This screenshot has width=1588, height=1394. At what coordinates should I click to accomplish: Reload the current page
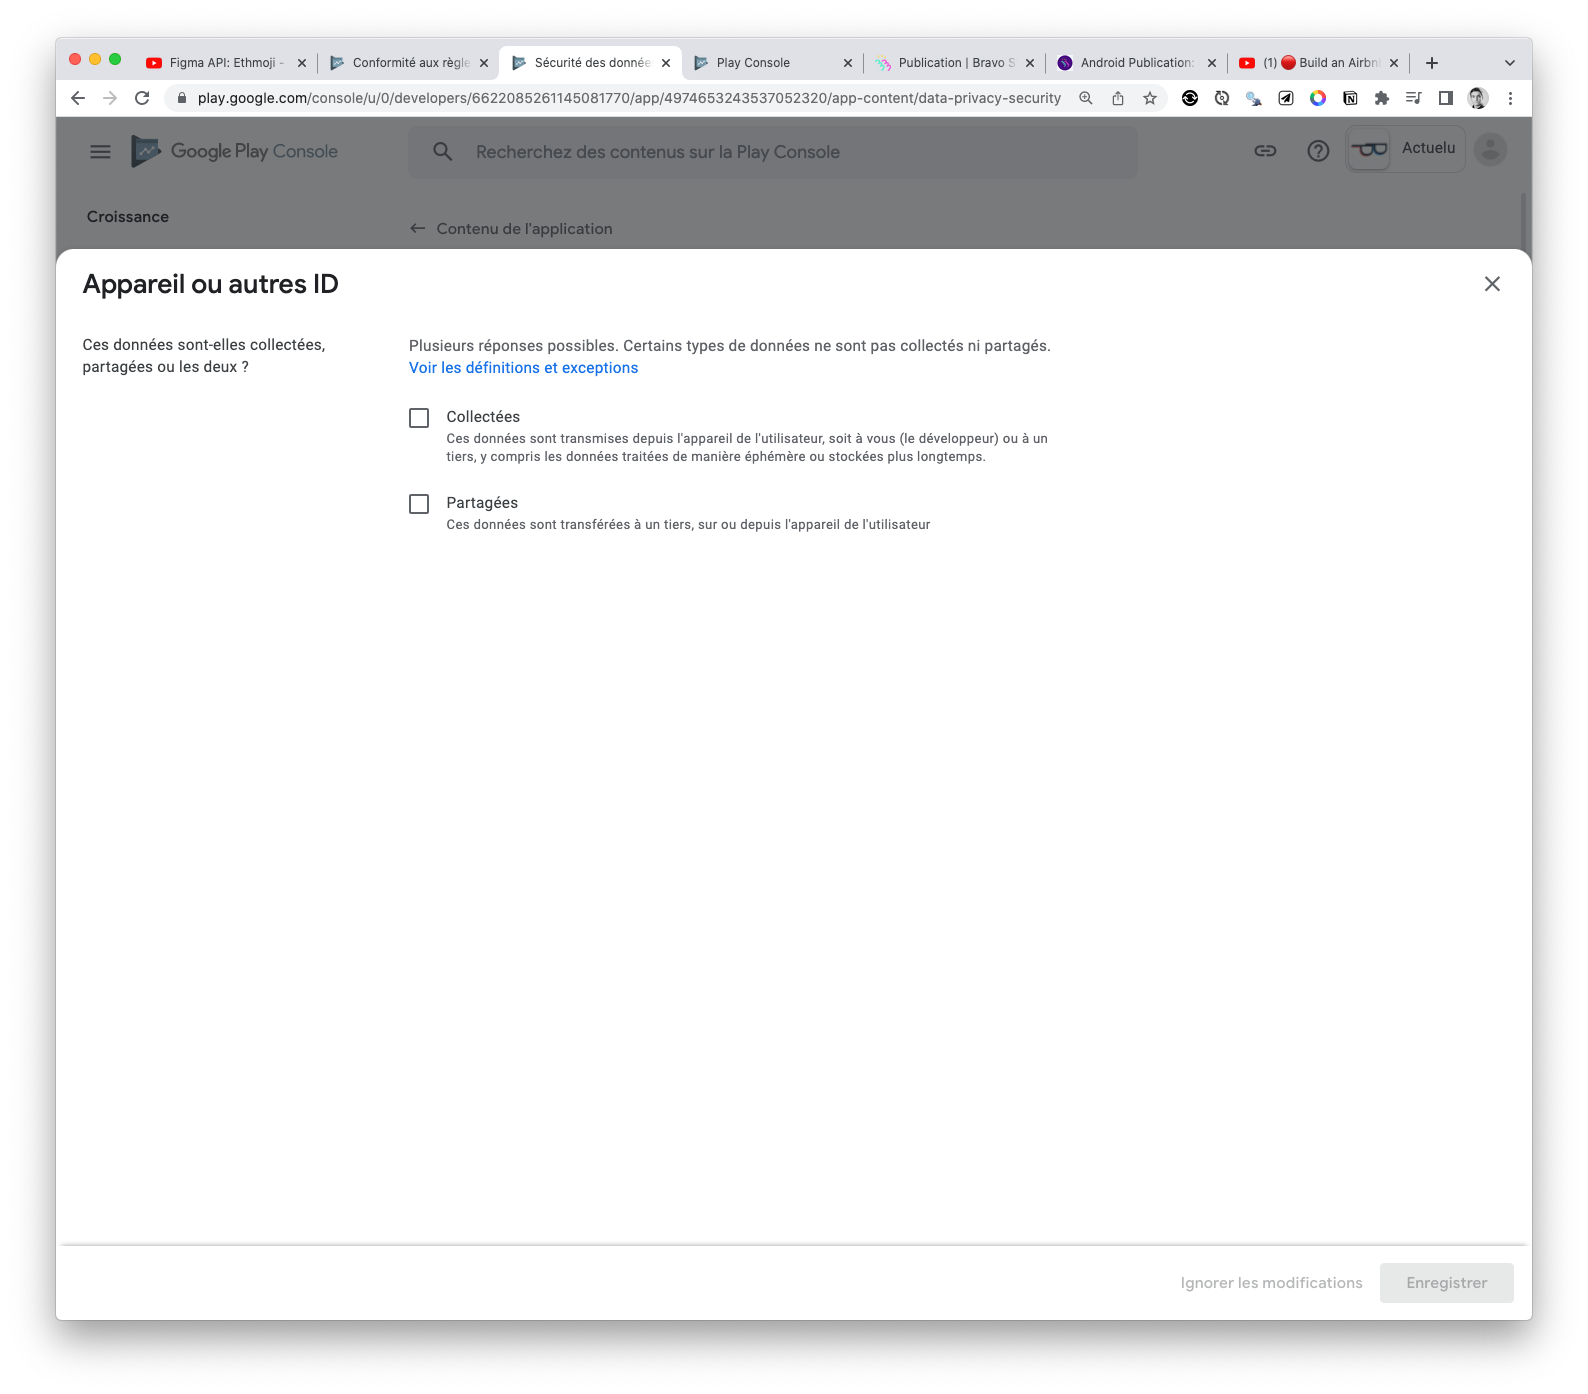pos(142,98)
